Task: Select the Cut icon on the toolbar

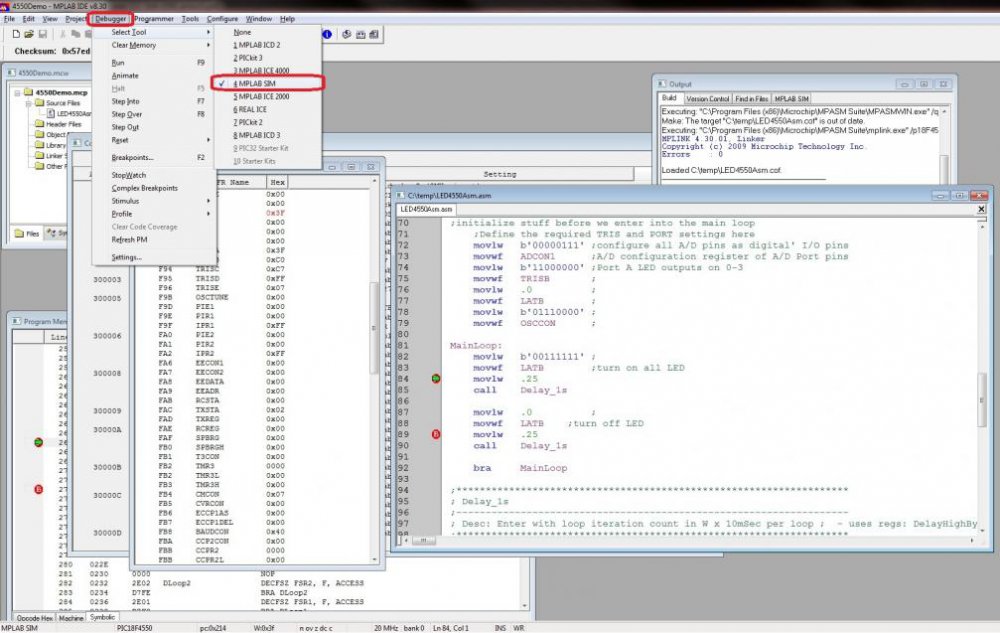Action: click(61, 33)
